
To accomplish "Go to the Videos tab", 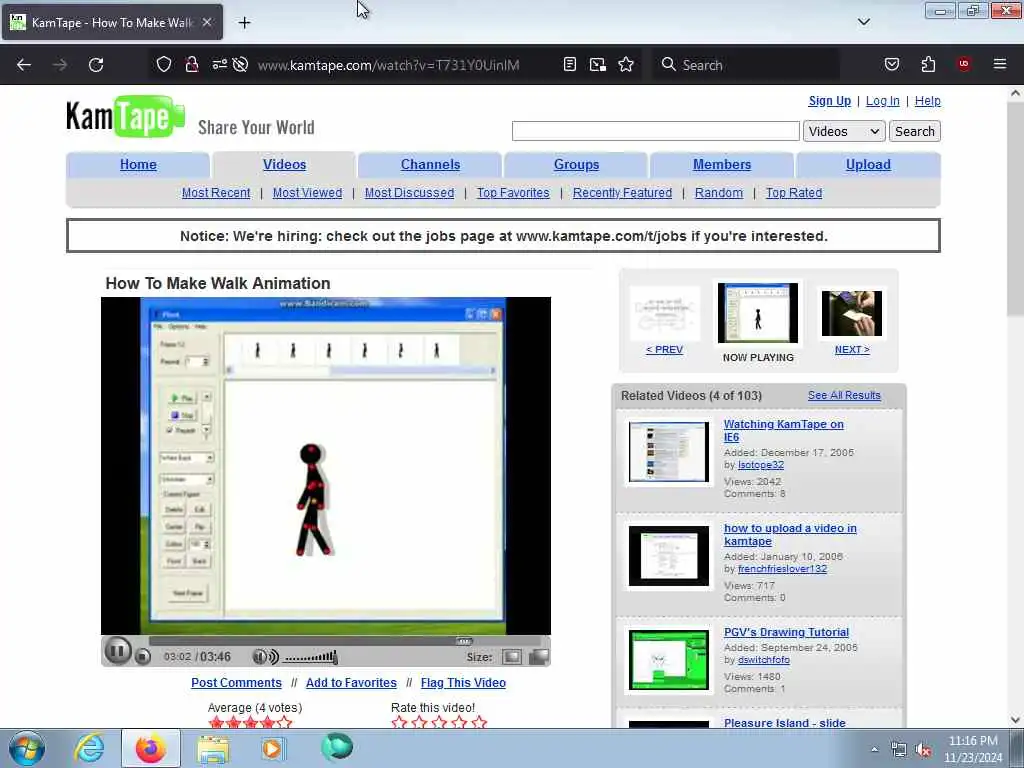I will tap(284, 165).
